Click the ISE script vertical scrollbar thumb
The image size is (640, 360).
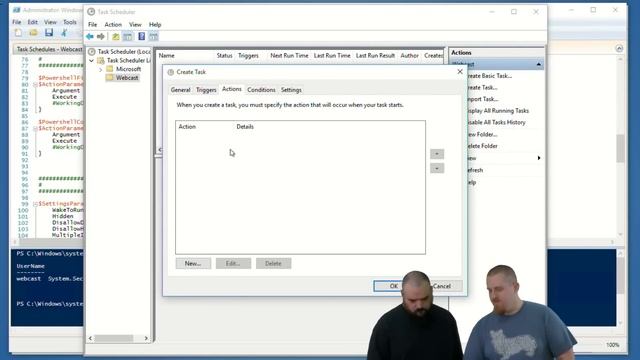(x=620, y=149)
